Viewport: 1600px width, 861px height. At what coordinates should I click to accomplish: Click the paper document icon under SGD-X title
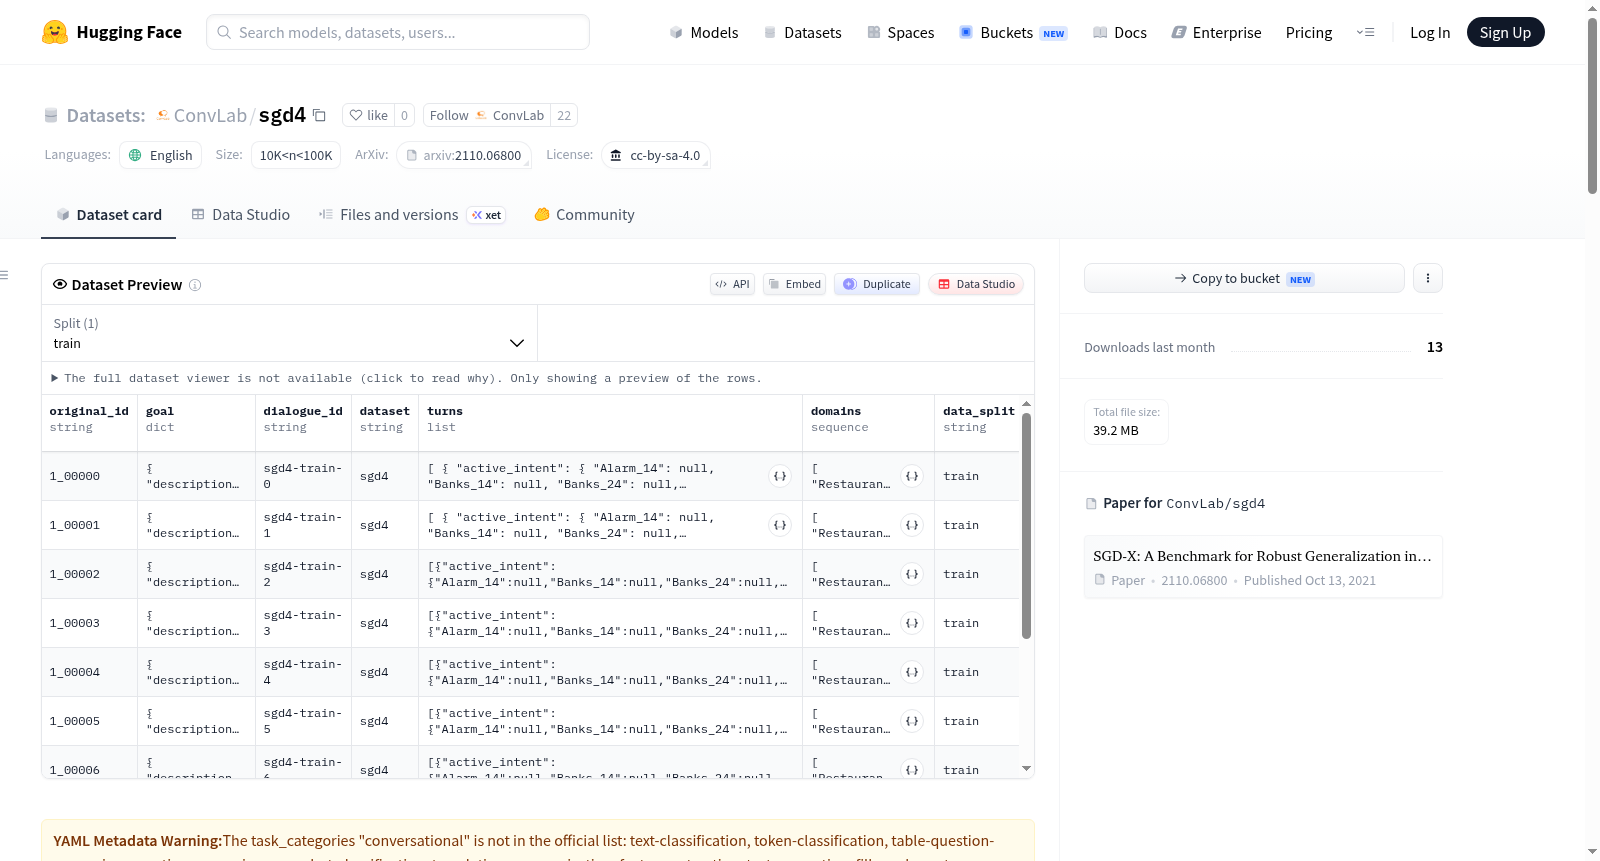pos(1100,580)
